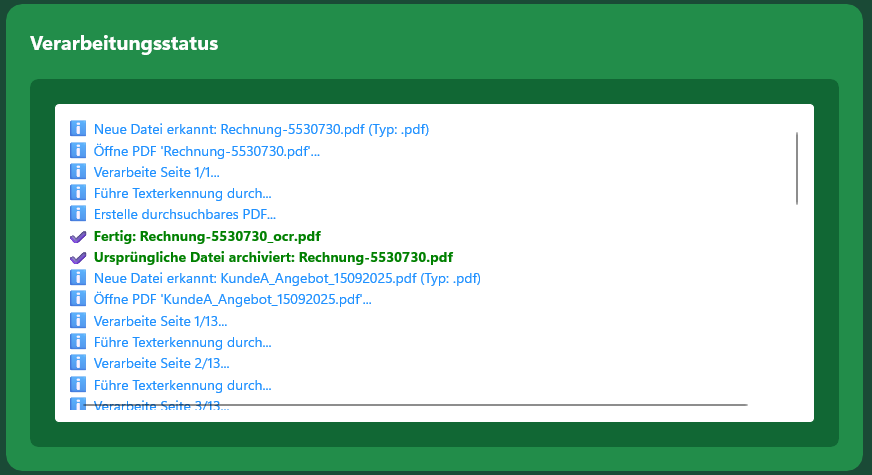Screen dimensions: 872x475
Task: Click checkmark icon beside 'Fertig: Rechnung-5530730_ocr.pdf'
Action: click(78, 236)
